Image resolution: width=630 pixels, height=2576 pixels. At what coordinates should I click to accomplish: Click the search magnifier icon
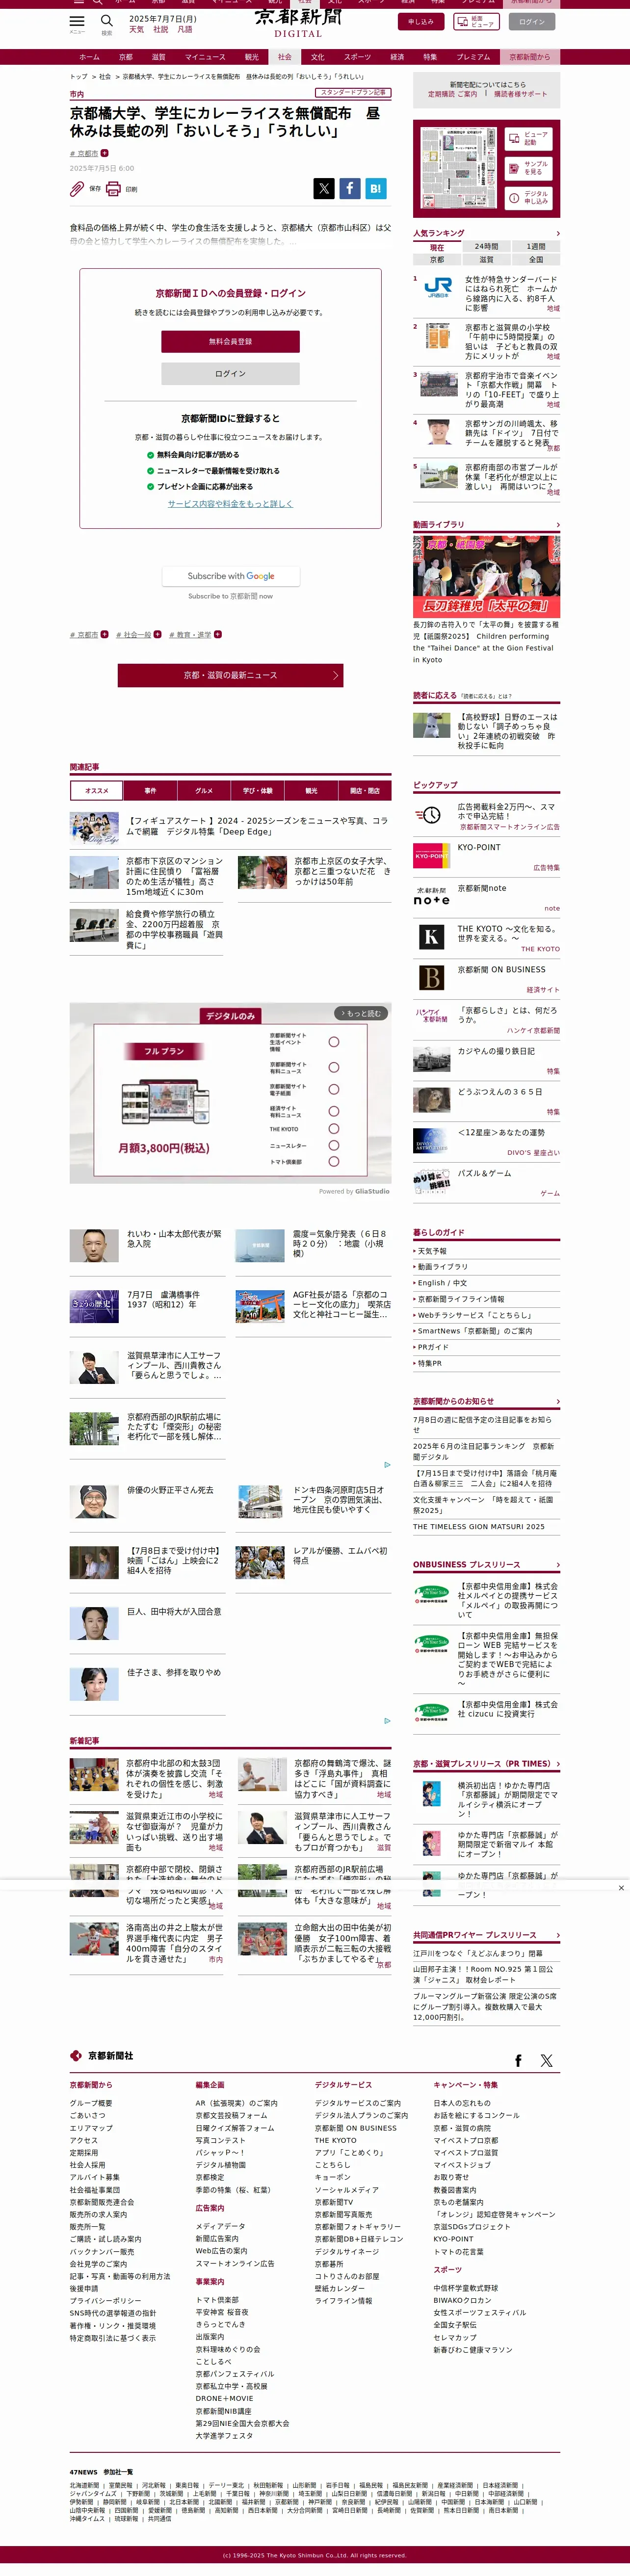(x=106, y=20)
